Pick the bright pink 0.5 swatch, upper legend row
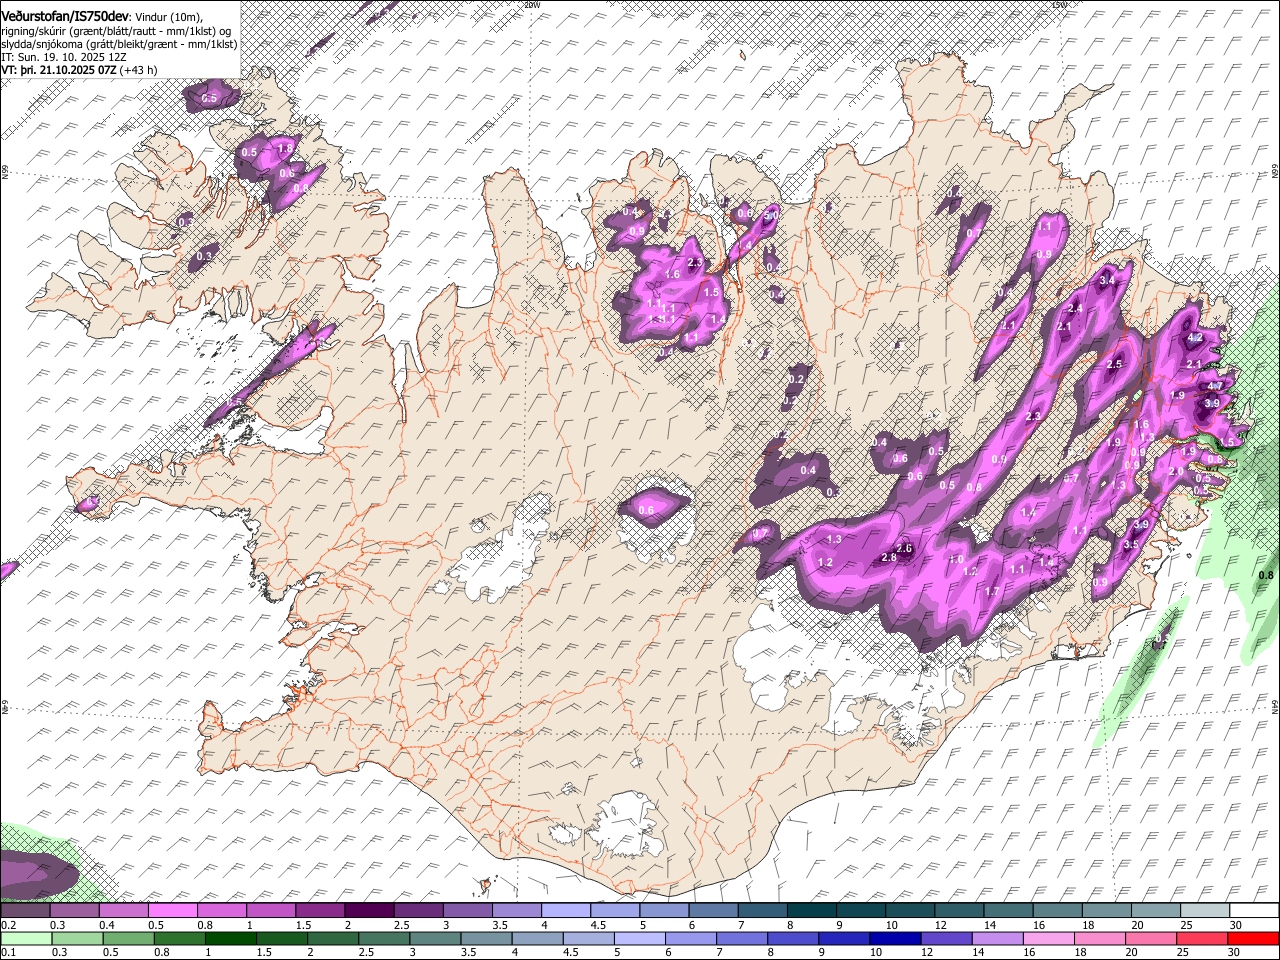 (172, 911)
